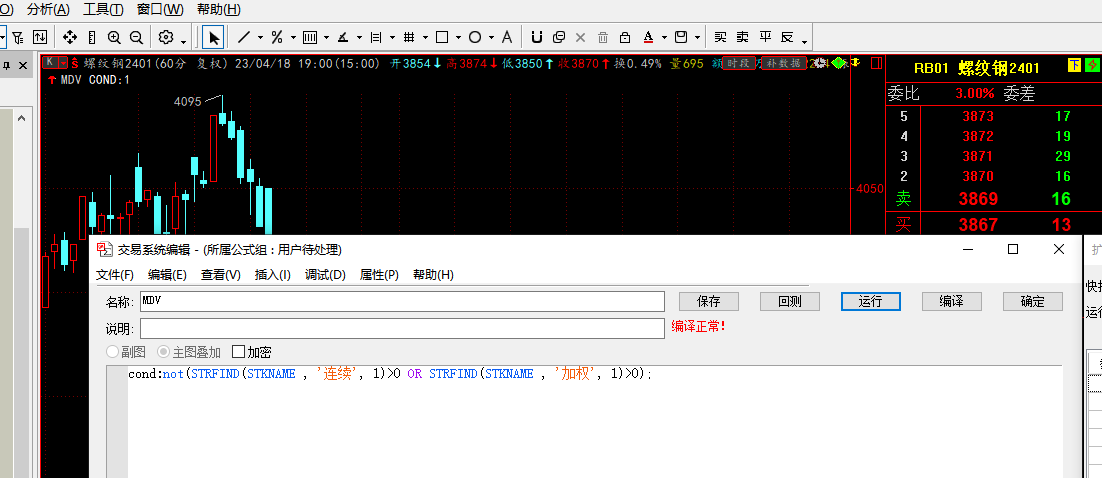
Task: Click the 买 buy toolbar button
Action: point(720,37)
